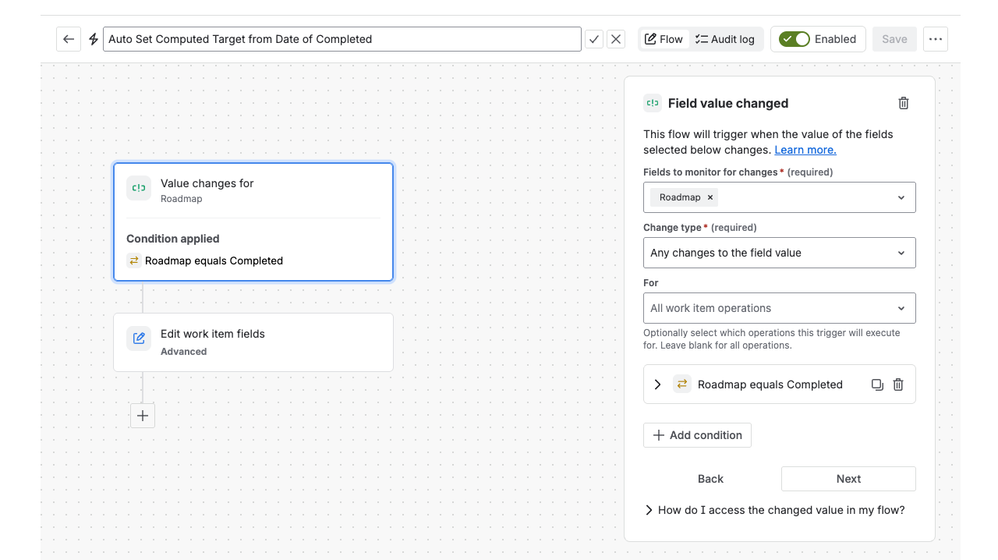Image resolution: width=998 pixels, height=560 pixels.
Task: Go back using the left arrow icon
Action: coord(68,39)
